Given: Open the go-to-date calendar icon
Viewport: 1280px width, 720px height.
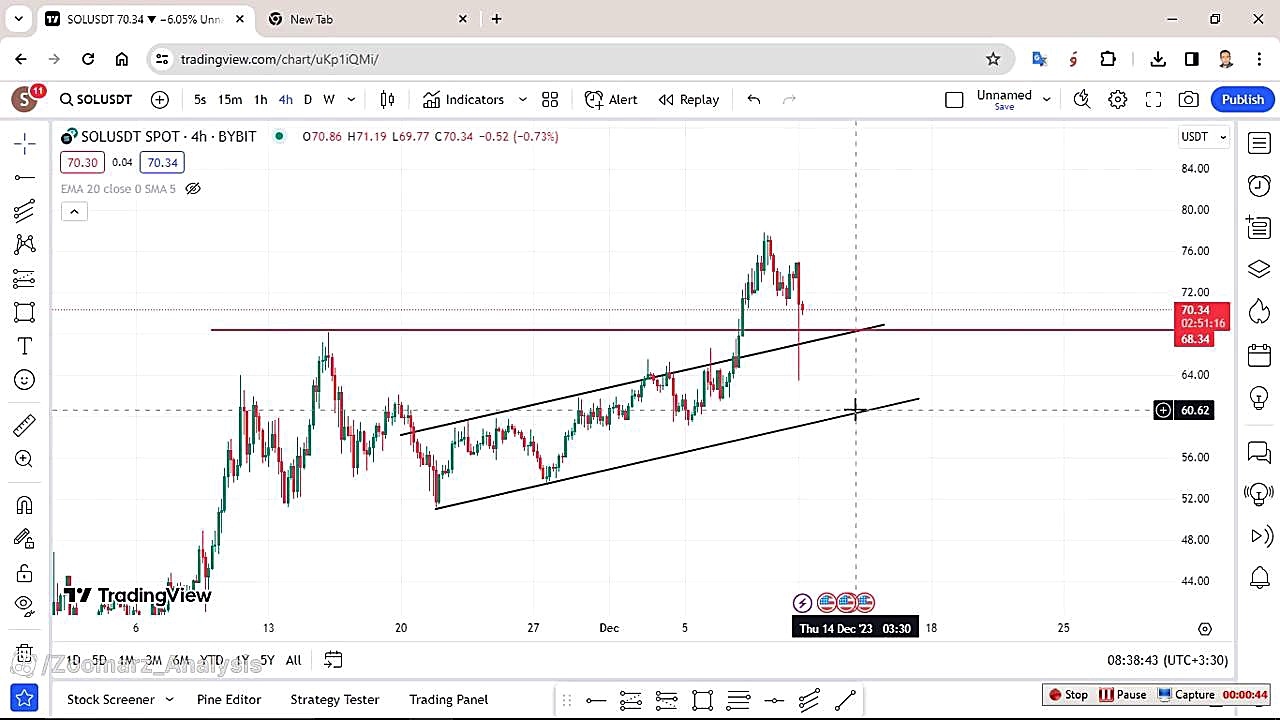Looking at the screenshot, I should (x=333, y=660).
